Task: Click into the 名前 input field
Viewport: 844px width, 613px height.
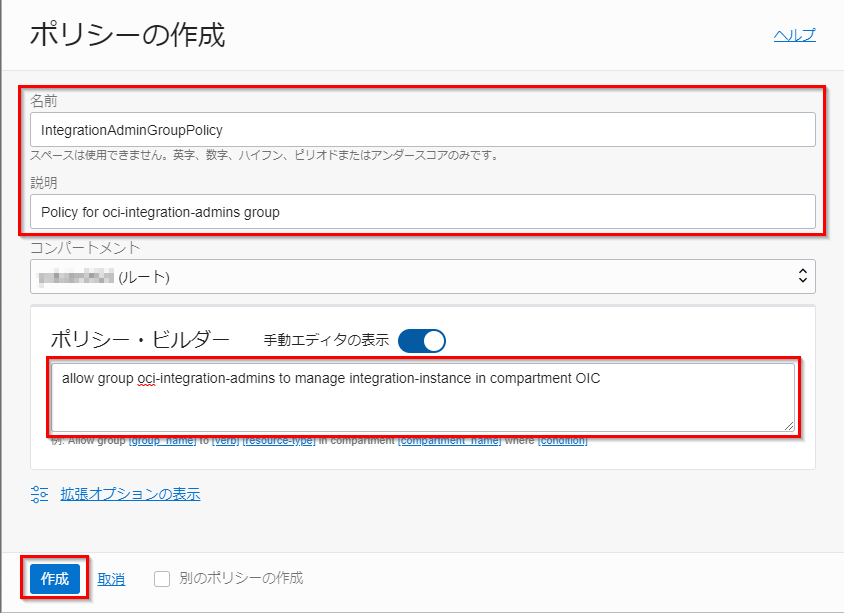Action: click(422, 130)
